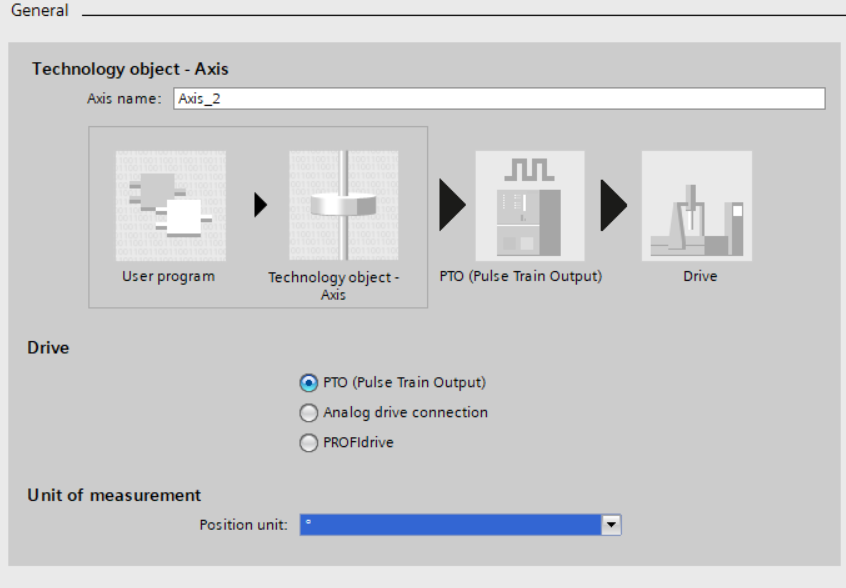Click the General section header
This screenshot has height=588, width=846.
coord(40,10)
